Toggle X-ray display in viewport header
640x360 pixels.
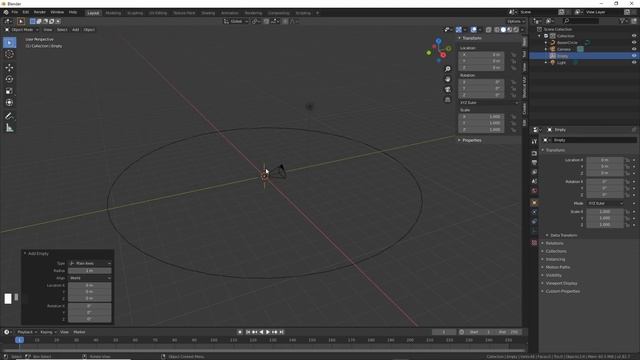489,30
